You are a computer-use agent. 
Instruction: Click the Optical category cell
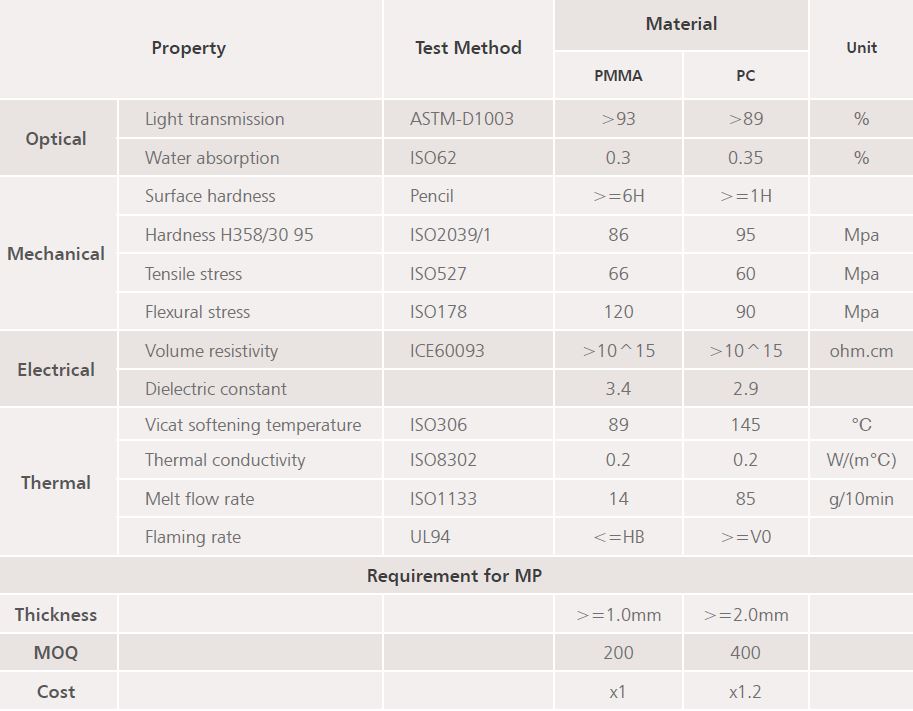[x=56, y=139]
